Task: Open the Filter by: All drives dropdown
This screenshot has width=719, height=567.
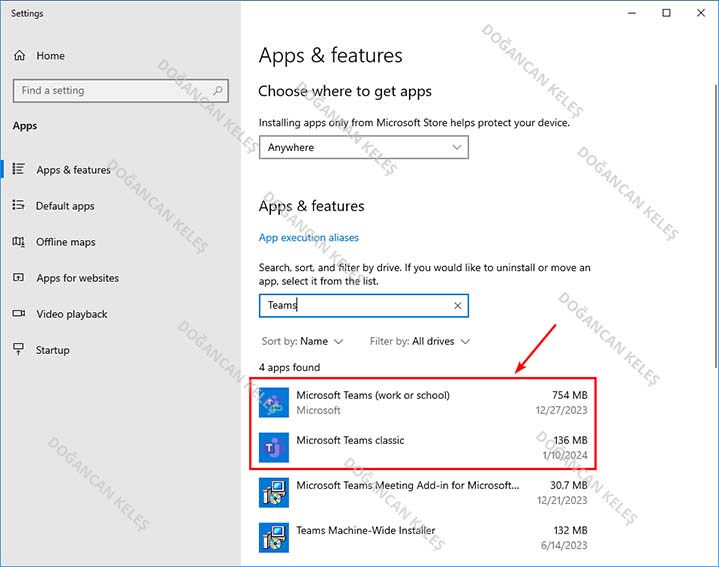Action: (420, 341)
